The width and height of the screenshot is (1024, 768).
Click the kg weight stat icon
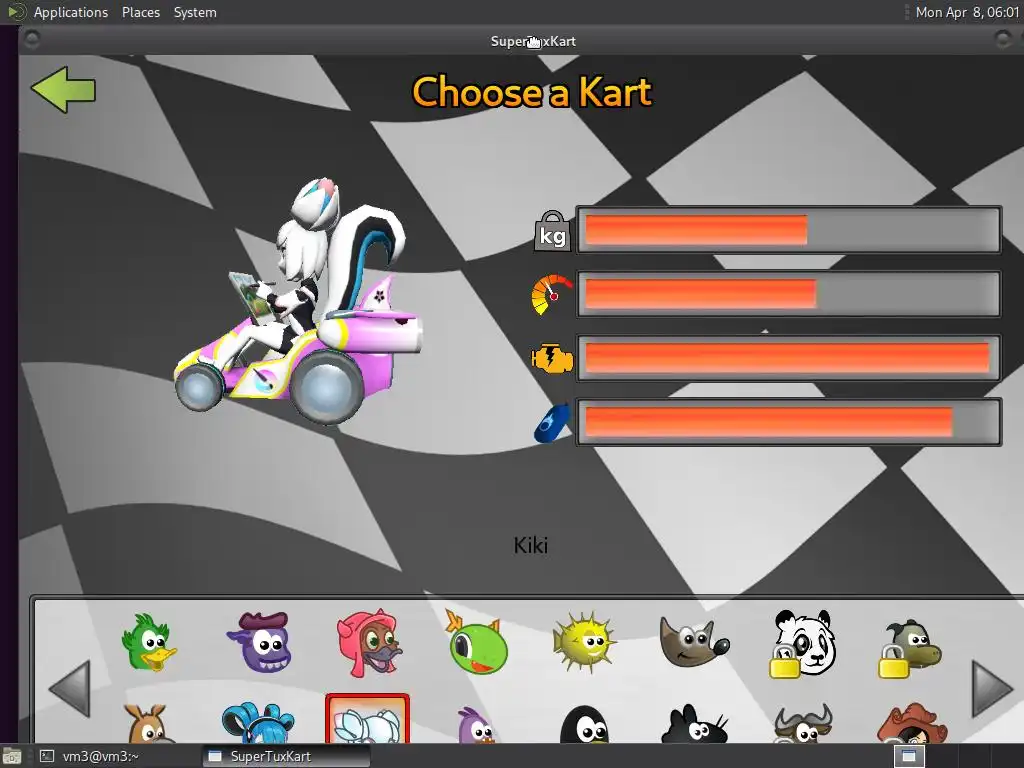552,231
